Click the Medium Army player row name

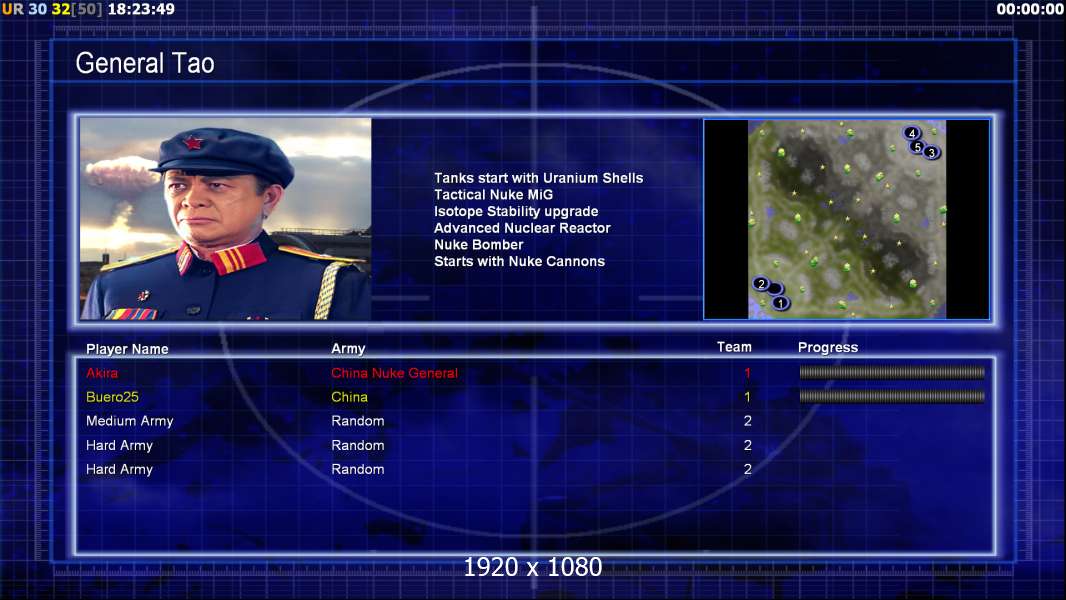tap(129, 421)
